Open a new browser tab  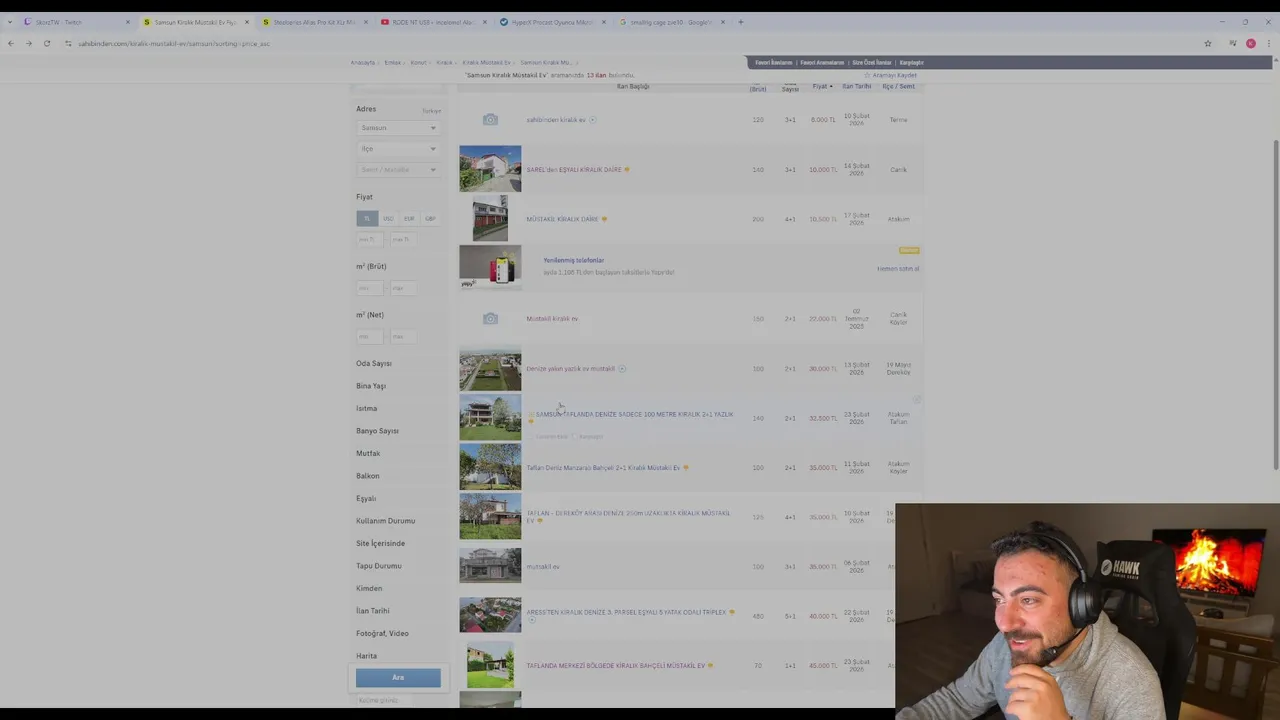[741, 22]
